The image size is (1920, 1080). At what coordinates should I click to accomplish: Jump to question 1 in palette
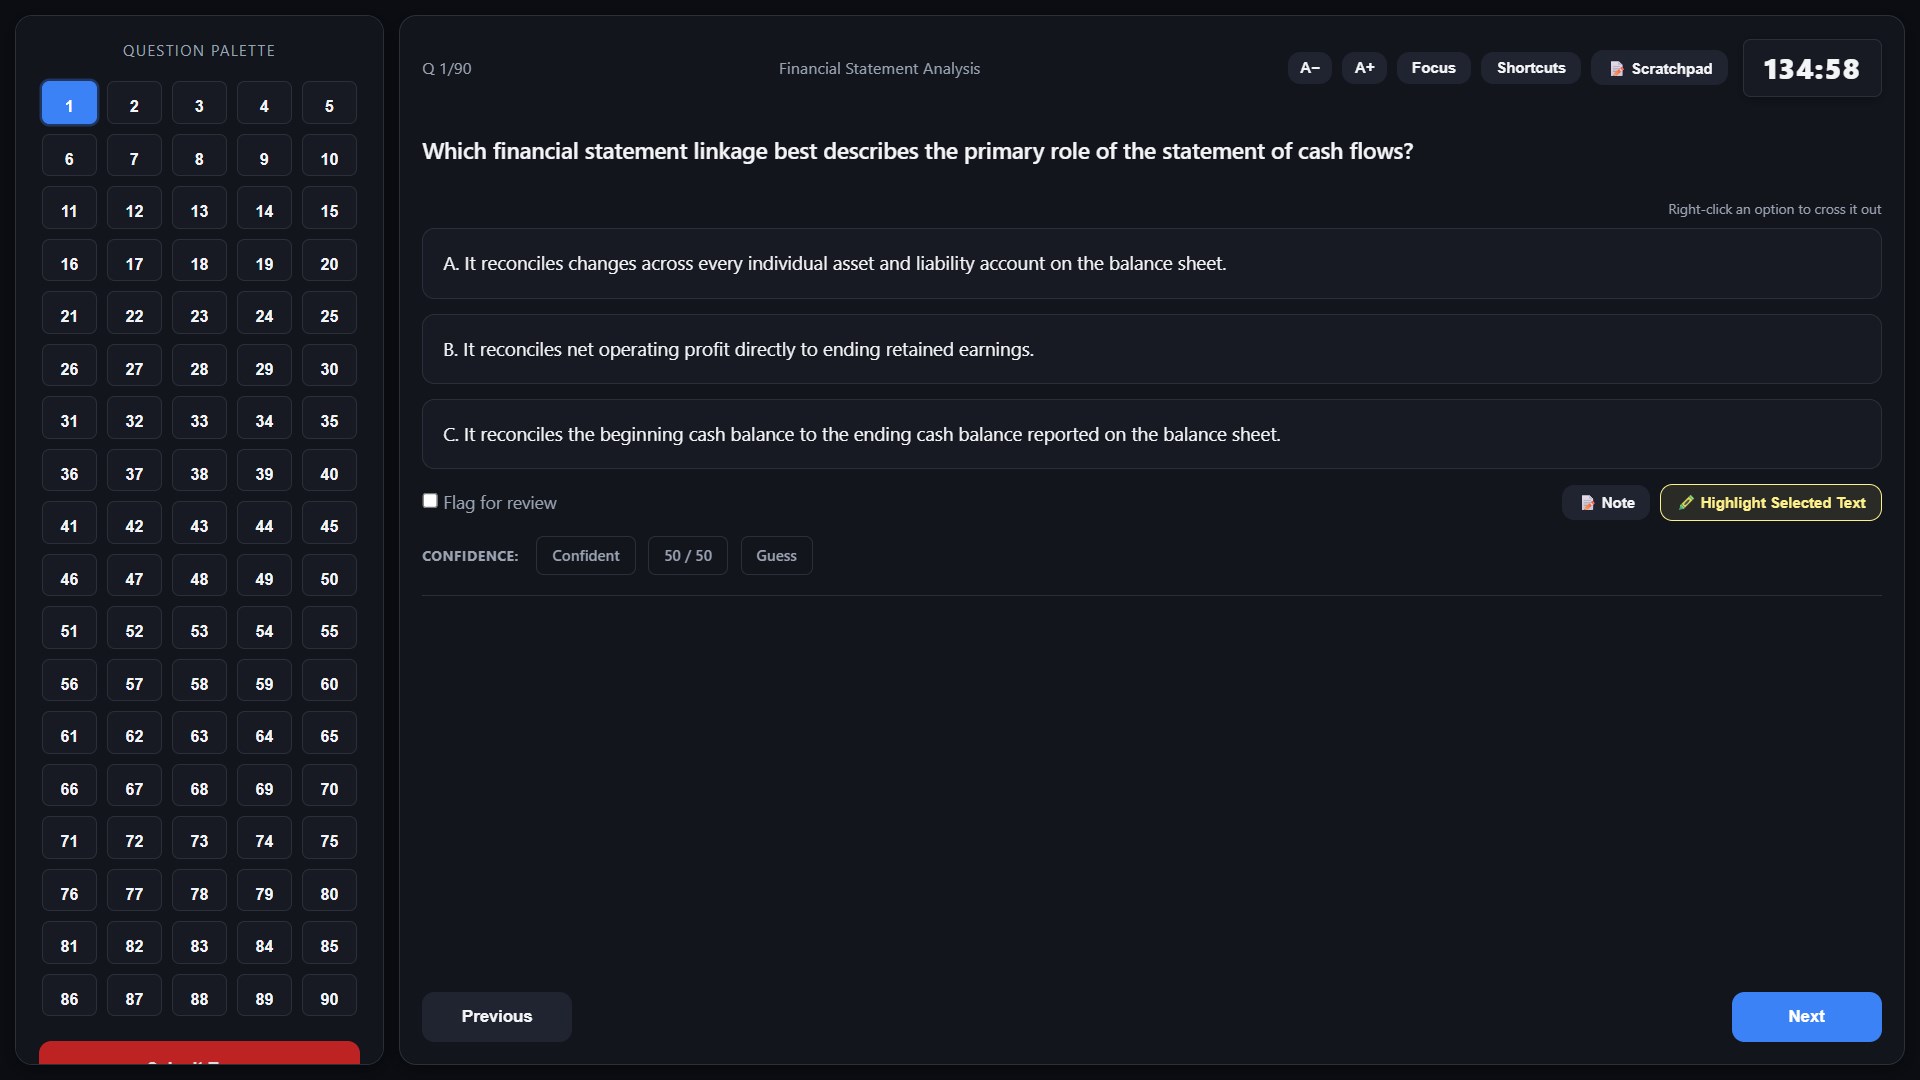[69, 104]
